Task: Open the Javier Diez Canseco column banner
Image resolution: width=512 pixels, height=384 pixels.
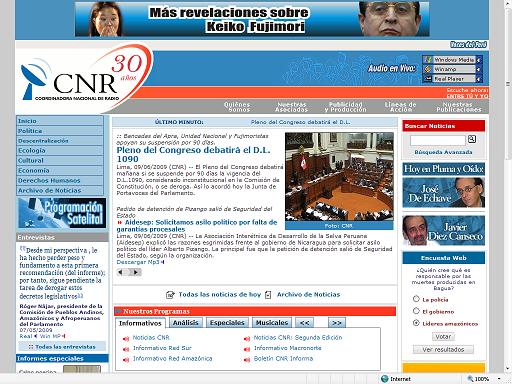Action: click(444, 230)
